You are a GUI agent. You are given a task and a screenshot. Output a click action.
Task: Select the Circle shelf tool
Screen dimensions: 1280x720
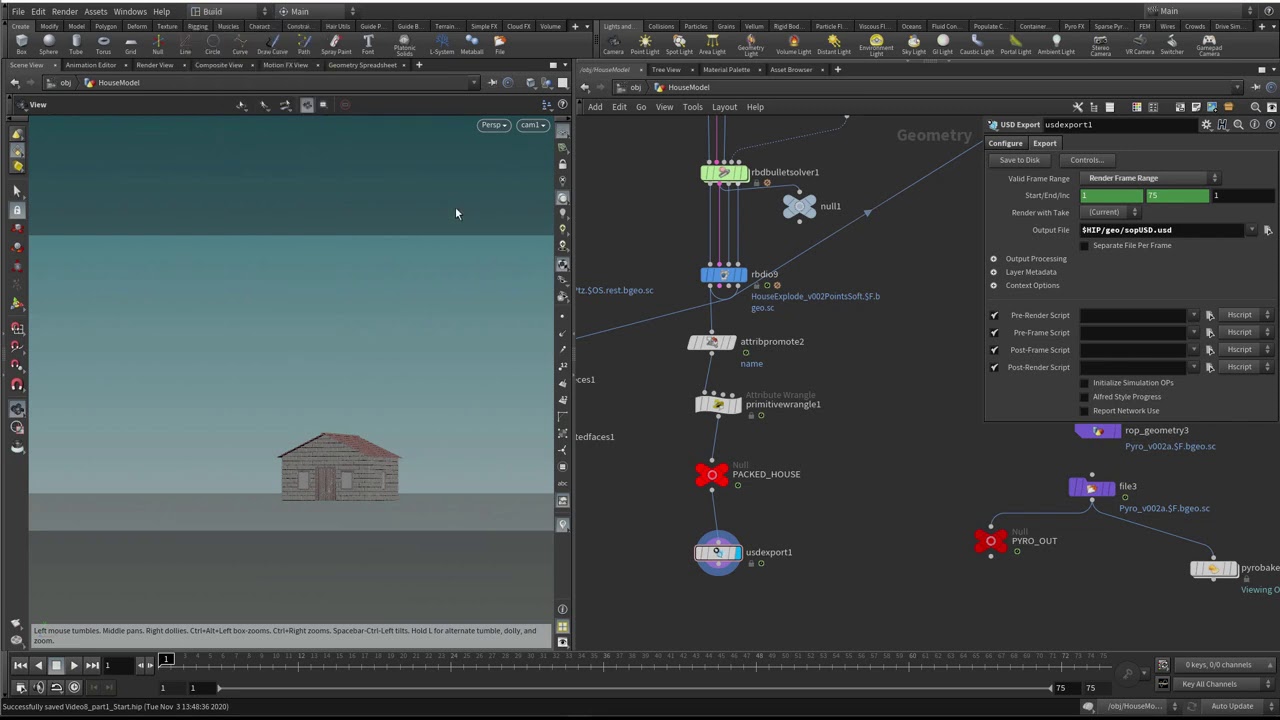pos(212,45)
